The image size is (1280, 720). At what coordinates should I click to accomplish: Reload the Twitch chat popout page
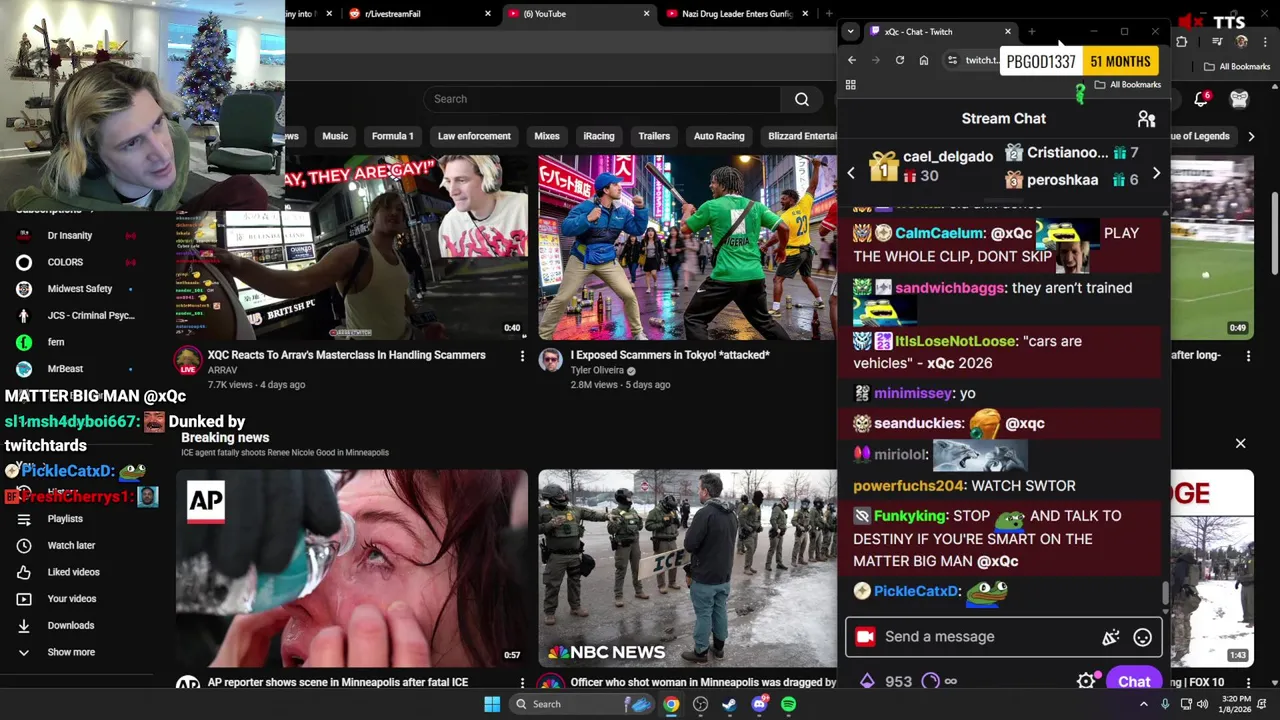899,60
